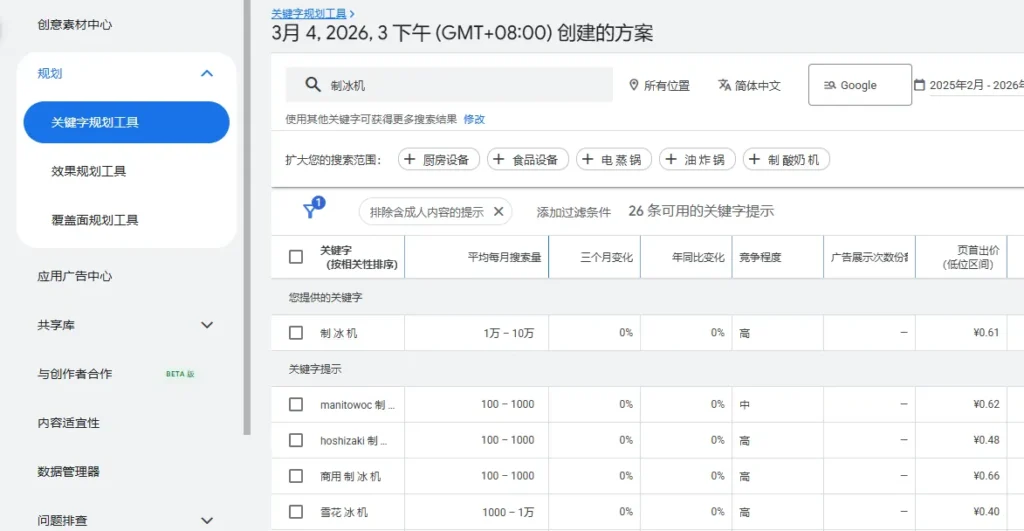Open 创意素材中心 in the sidebar
Image resolution: width=1024 pixels, height=531 pixels.
tap(74, 25)
